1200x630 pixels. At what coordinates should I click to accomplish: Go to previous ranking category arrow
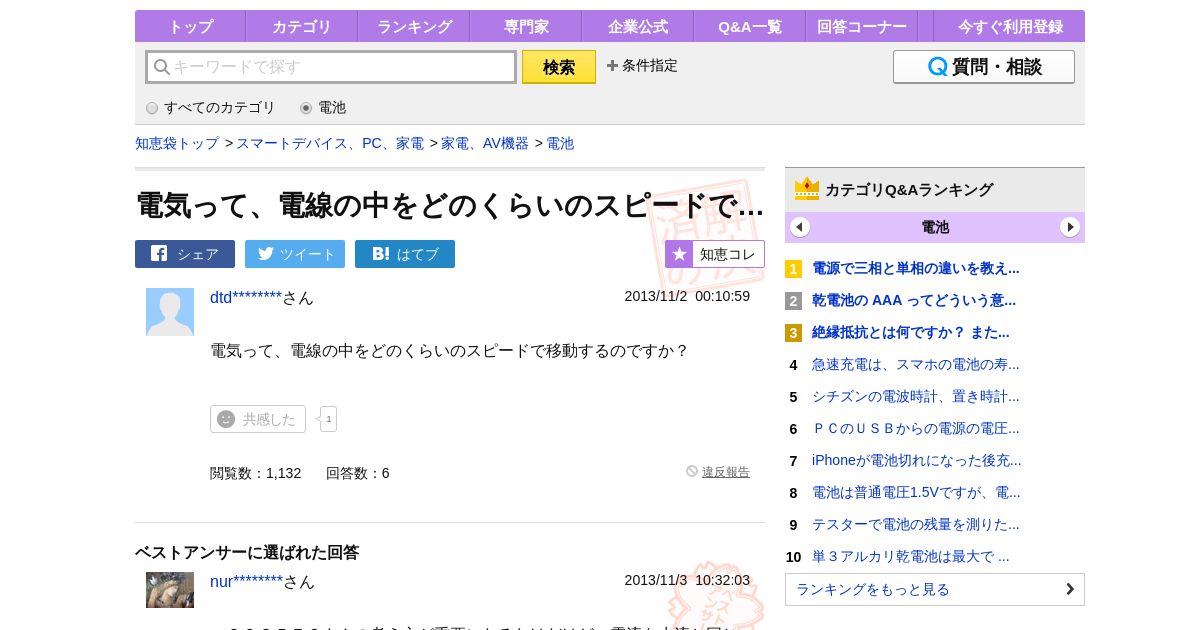pos(800,227)
